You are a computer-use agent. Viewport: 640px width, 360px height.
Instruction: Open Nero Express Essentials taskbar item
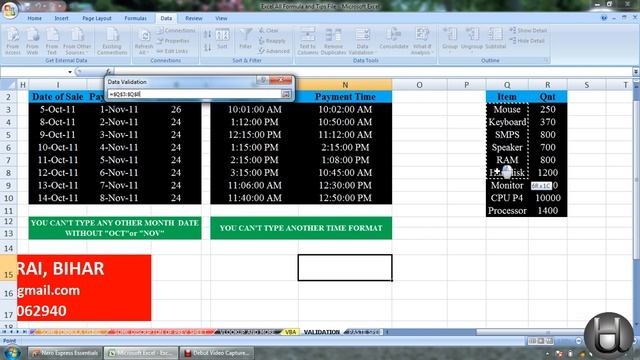point(65,353)
